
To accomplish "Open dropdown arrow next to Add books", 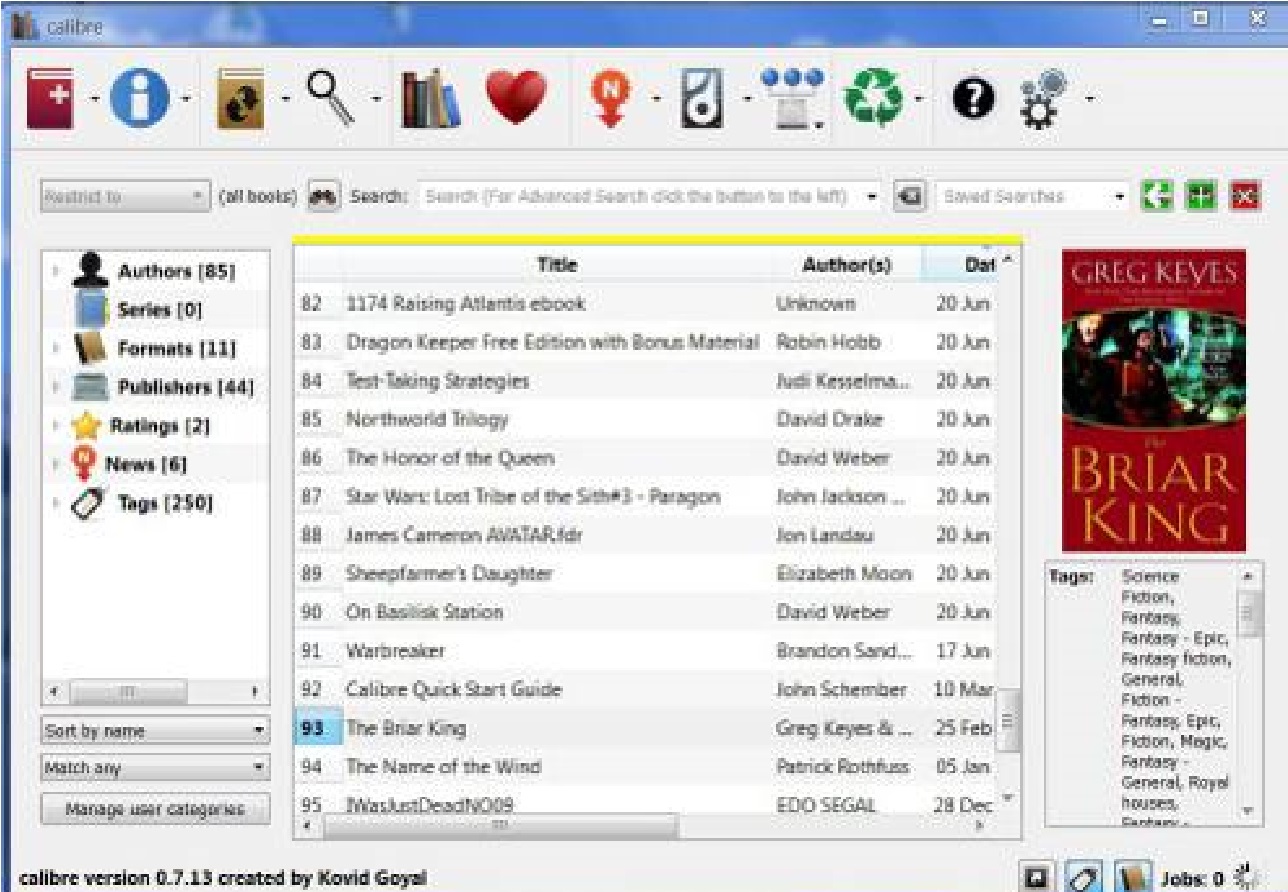I will click(x=93, y=98).
